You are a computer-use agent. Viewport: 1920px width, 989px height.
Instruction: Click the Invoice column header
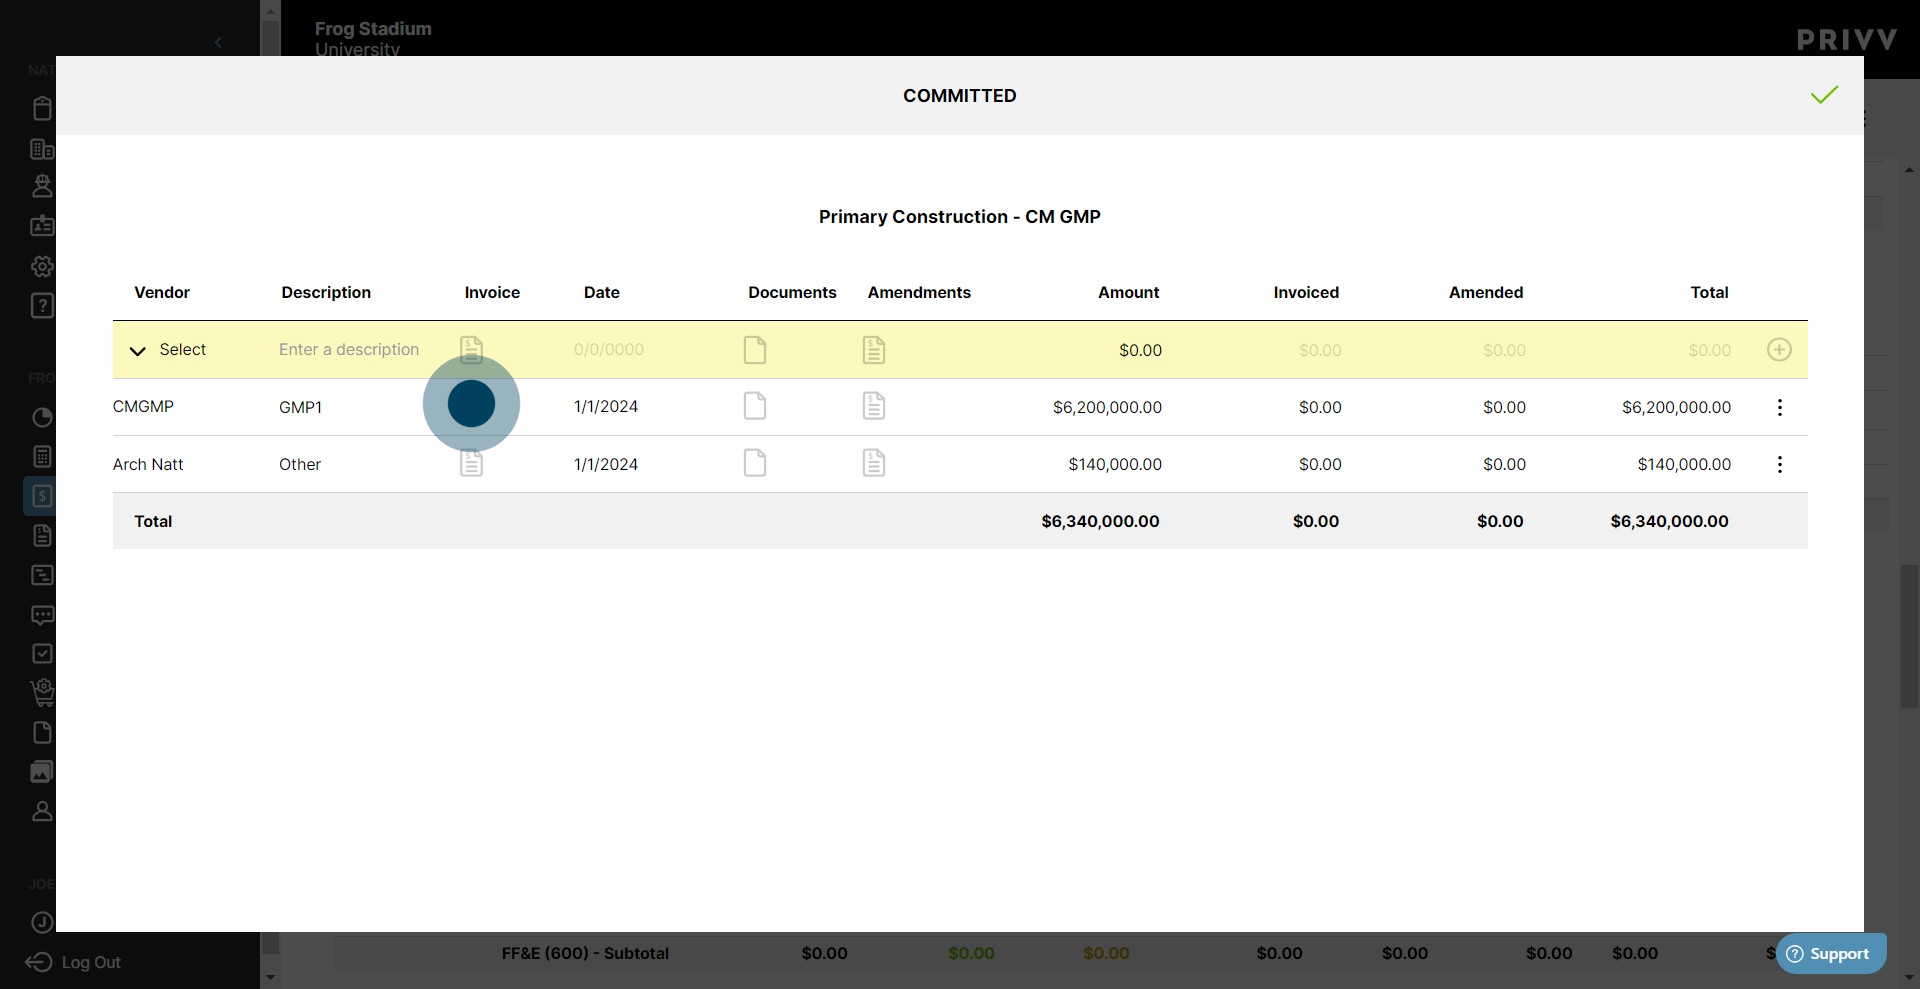click(492, 292)
